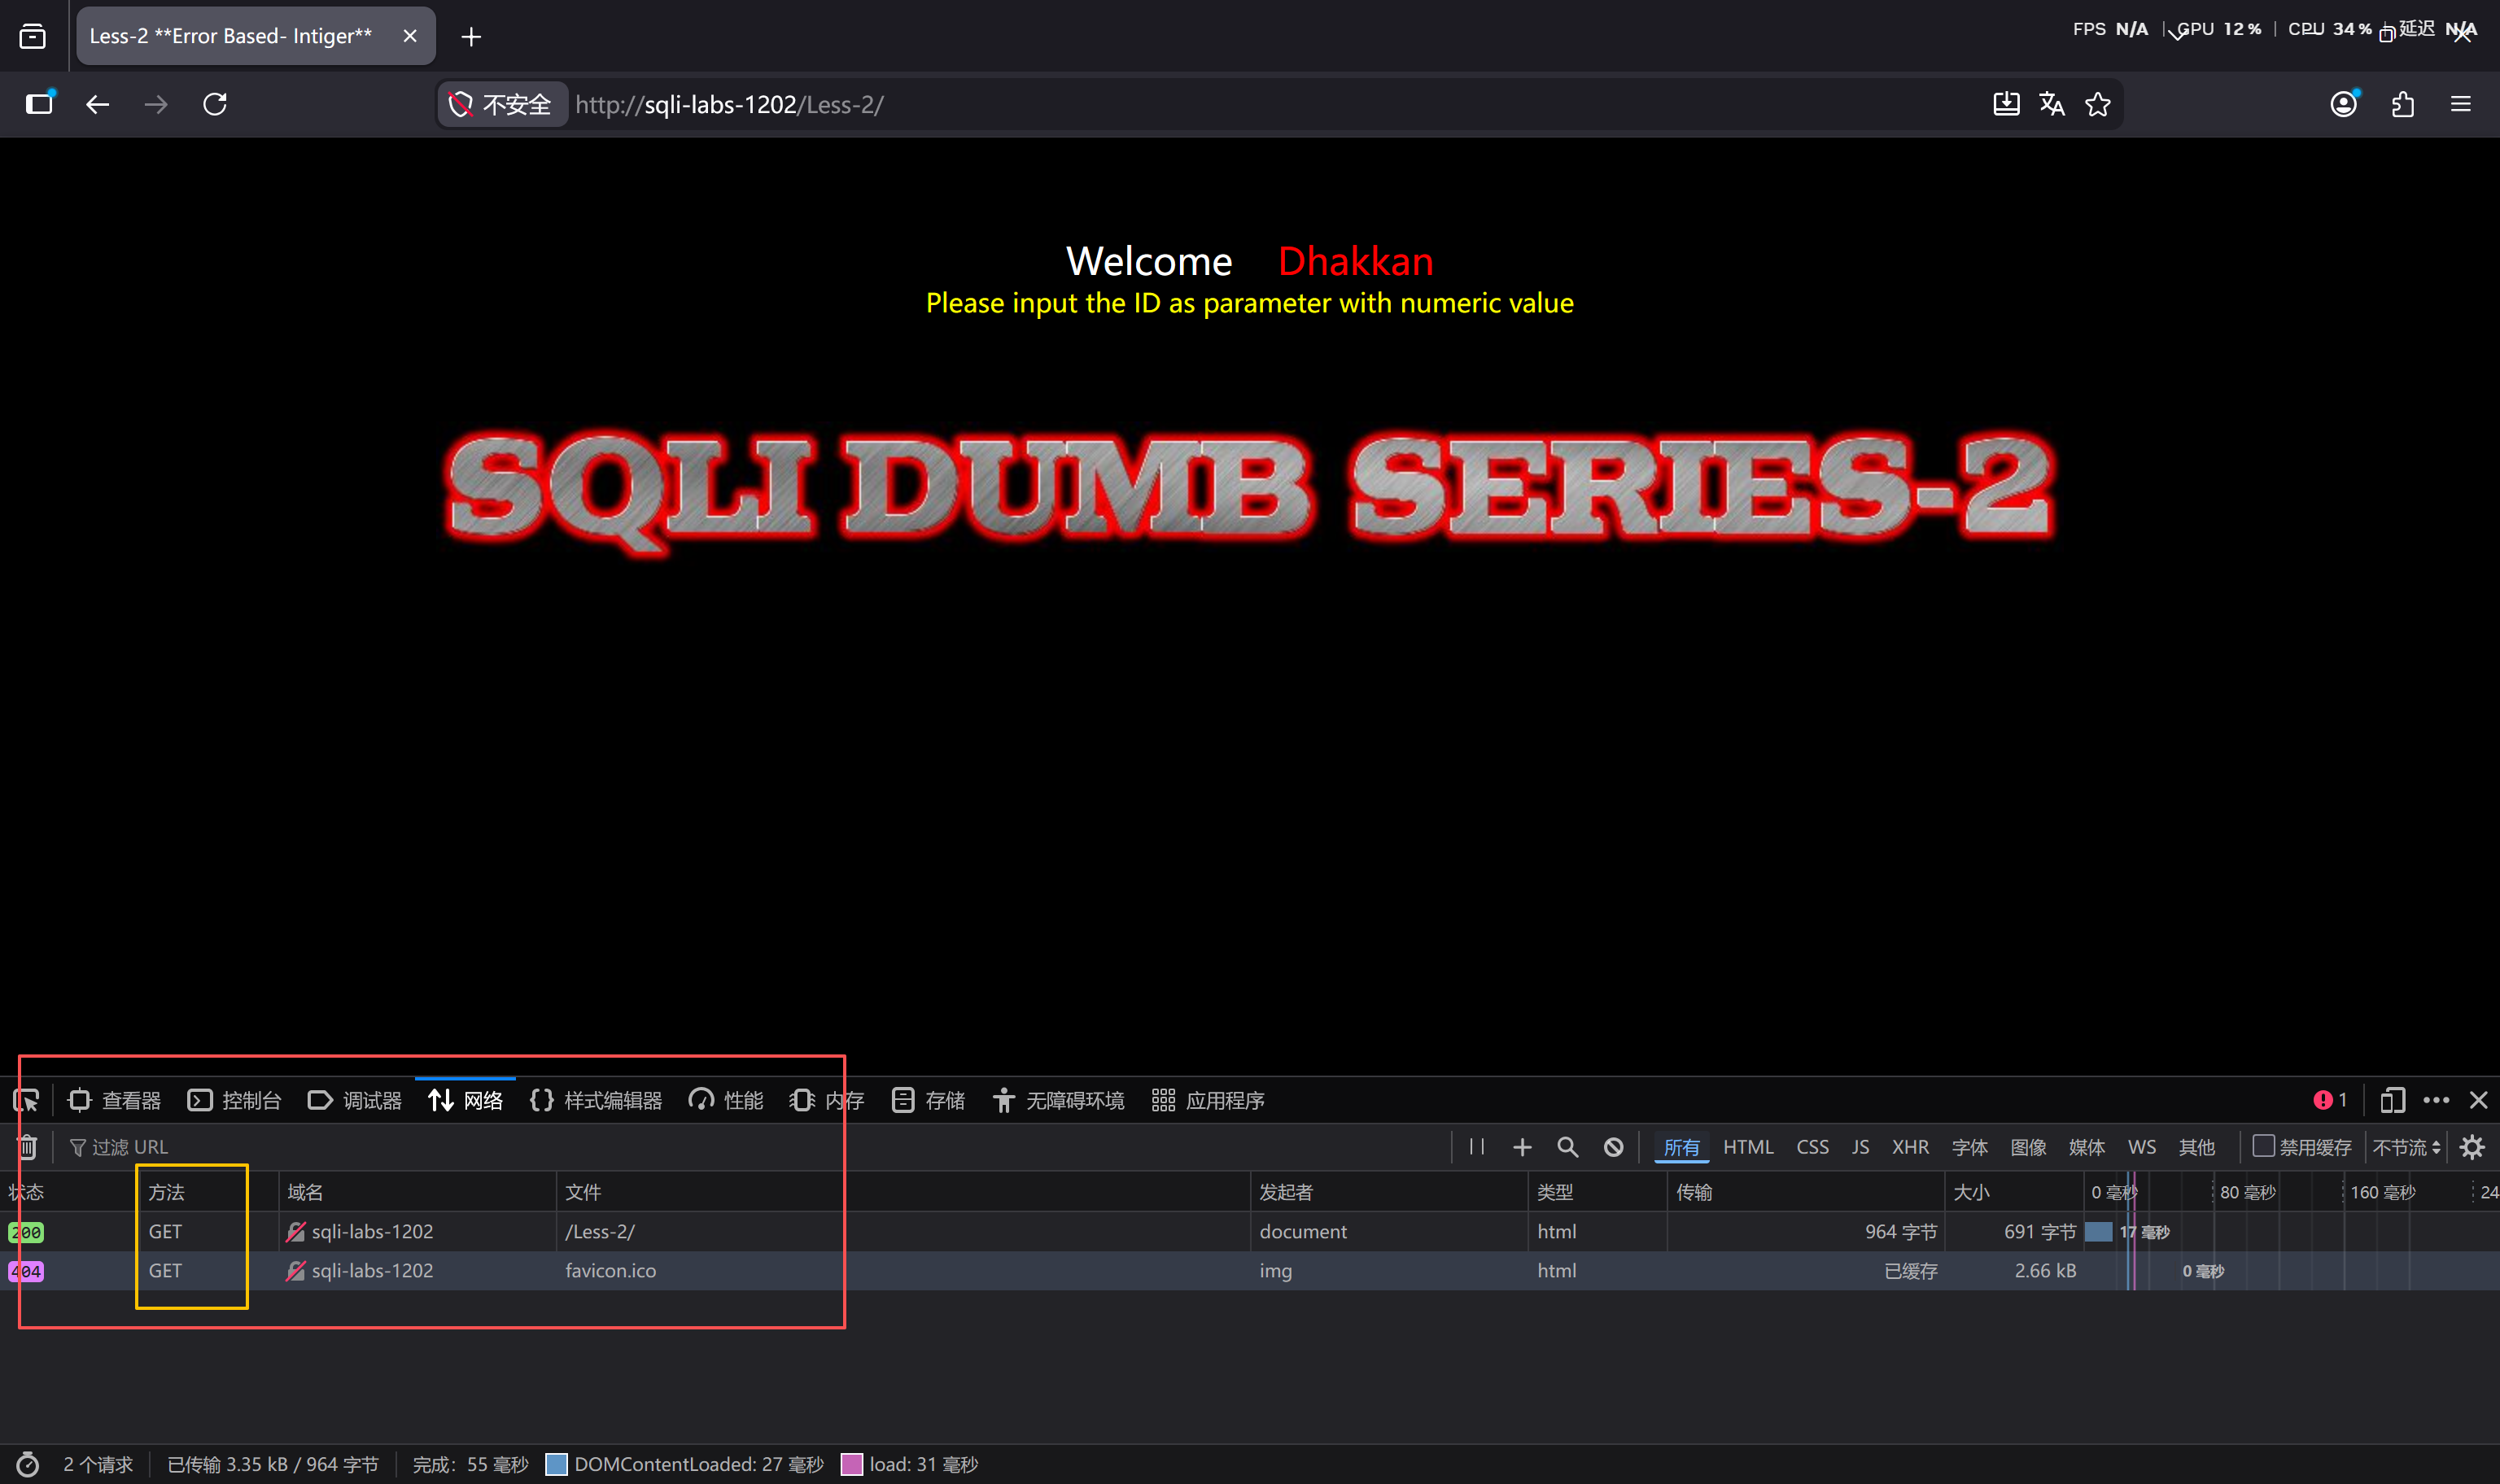Open devtools more options ellipsis menu
2500x1484 pixels.
click(x=2436, y=1100)
